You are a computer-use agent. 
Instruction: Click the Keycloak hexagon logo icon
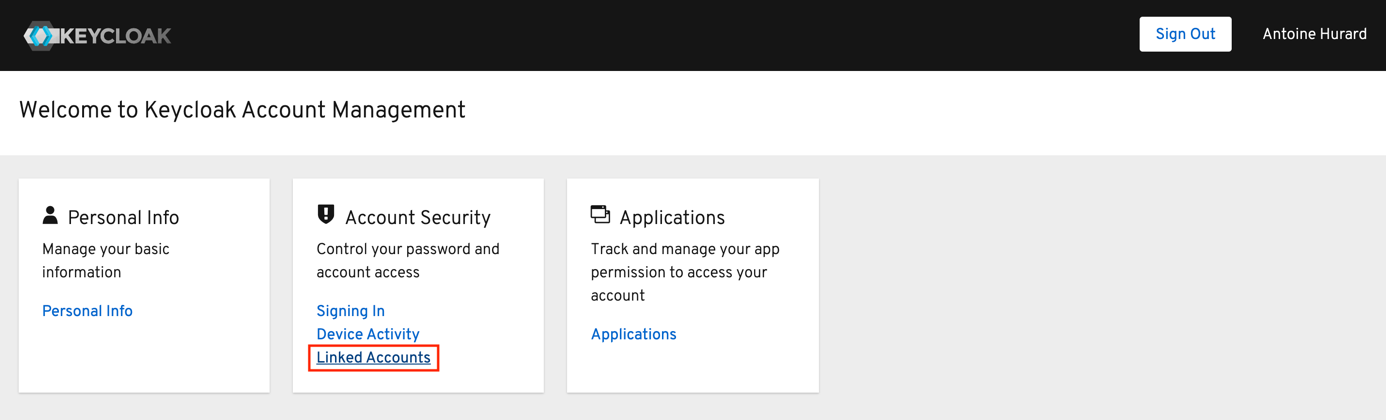click(41, 35)
